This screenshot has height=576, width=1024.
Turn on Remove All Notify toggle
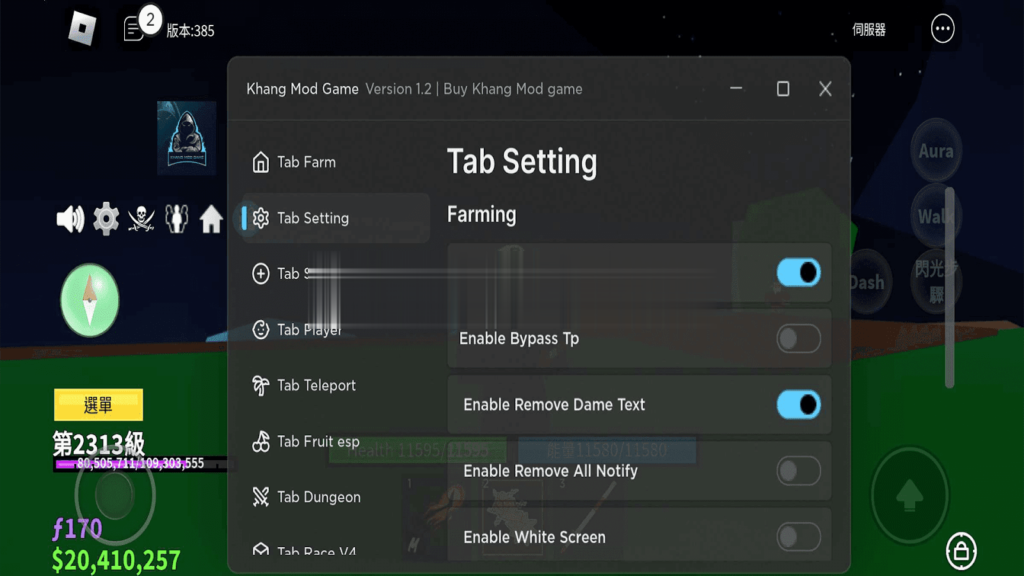798,470
